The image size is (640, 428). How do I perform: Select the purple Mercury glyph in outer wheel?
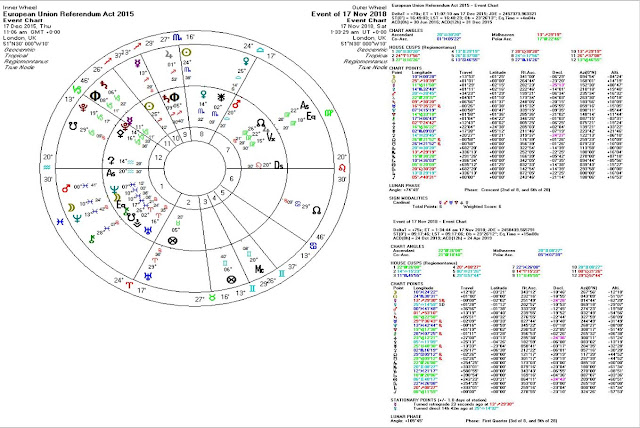[x=138, y=63]
